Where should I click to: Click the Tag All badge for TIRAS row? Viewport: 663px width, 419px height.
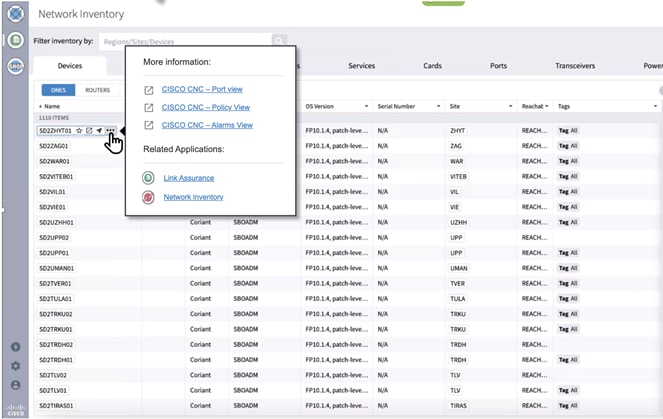tap(568, 405)
